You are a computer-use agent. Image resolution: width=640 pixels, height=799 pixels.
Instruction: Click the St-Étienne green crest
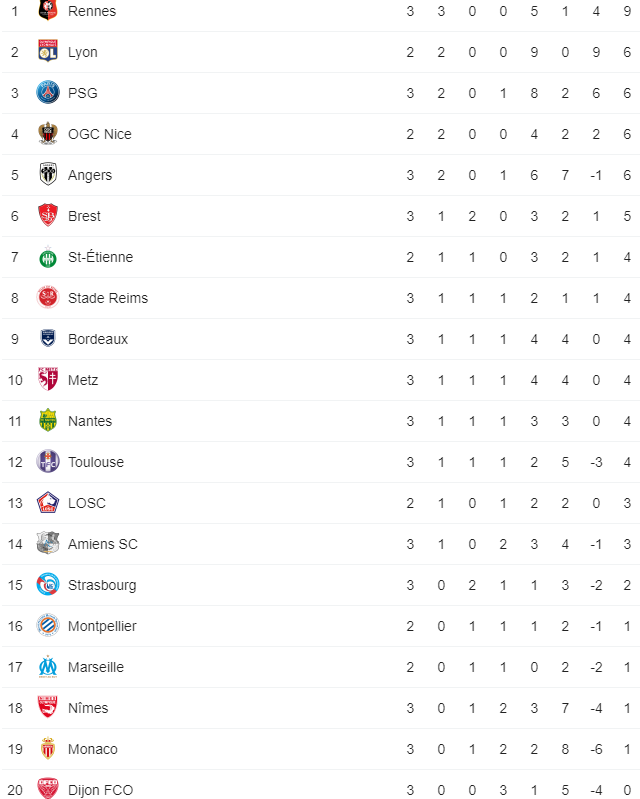tap(48, 257)
